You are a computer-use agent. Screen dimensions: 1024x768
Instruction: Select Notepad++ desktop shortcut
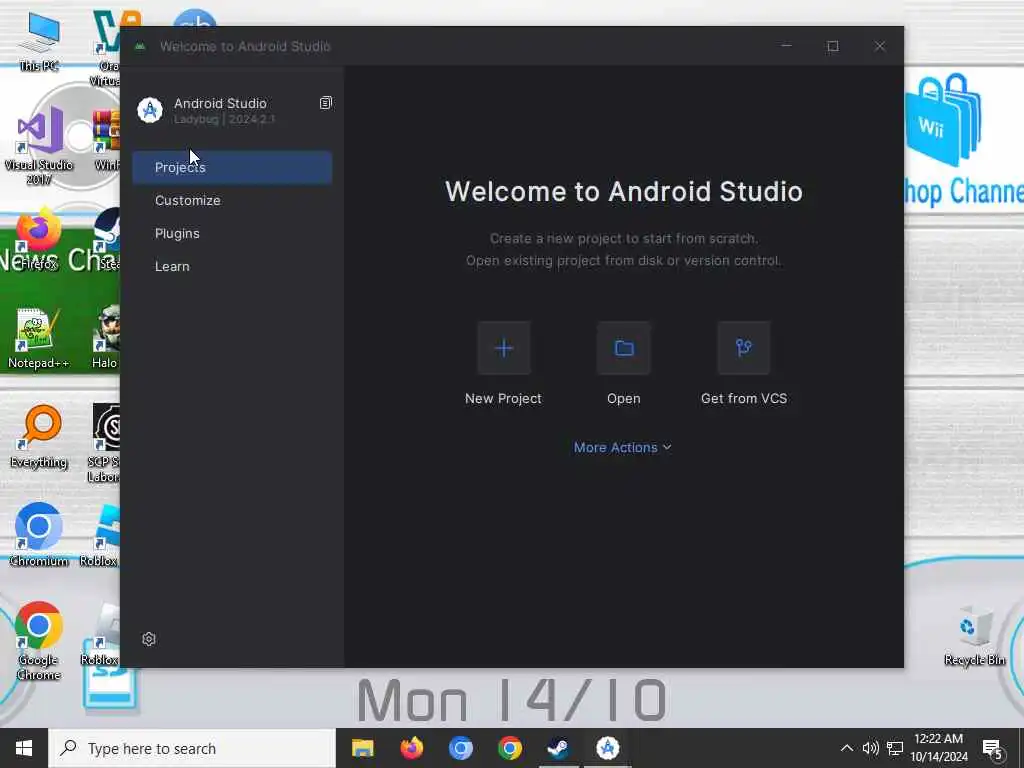(38, 338)
